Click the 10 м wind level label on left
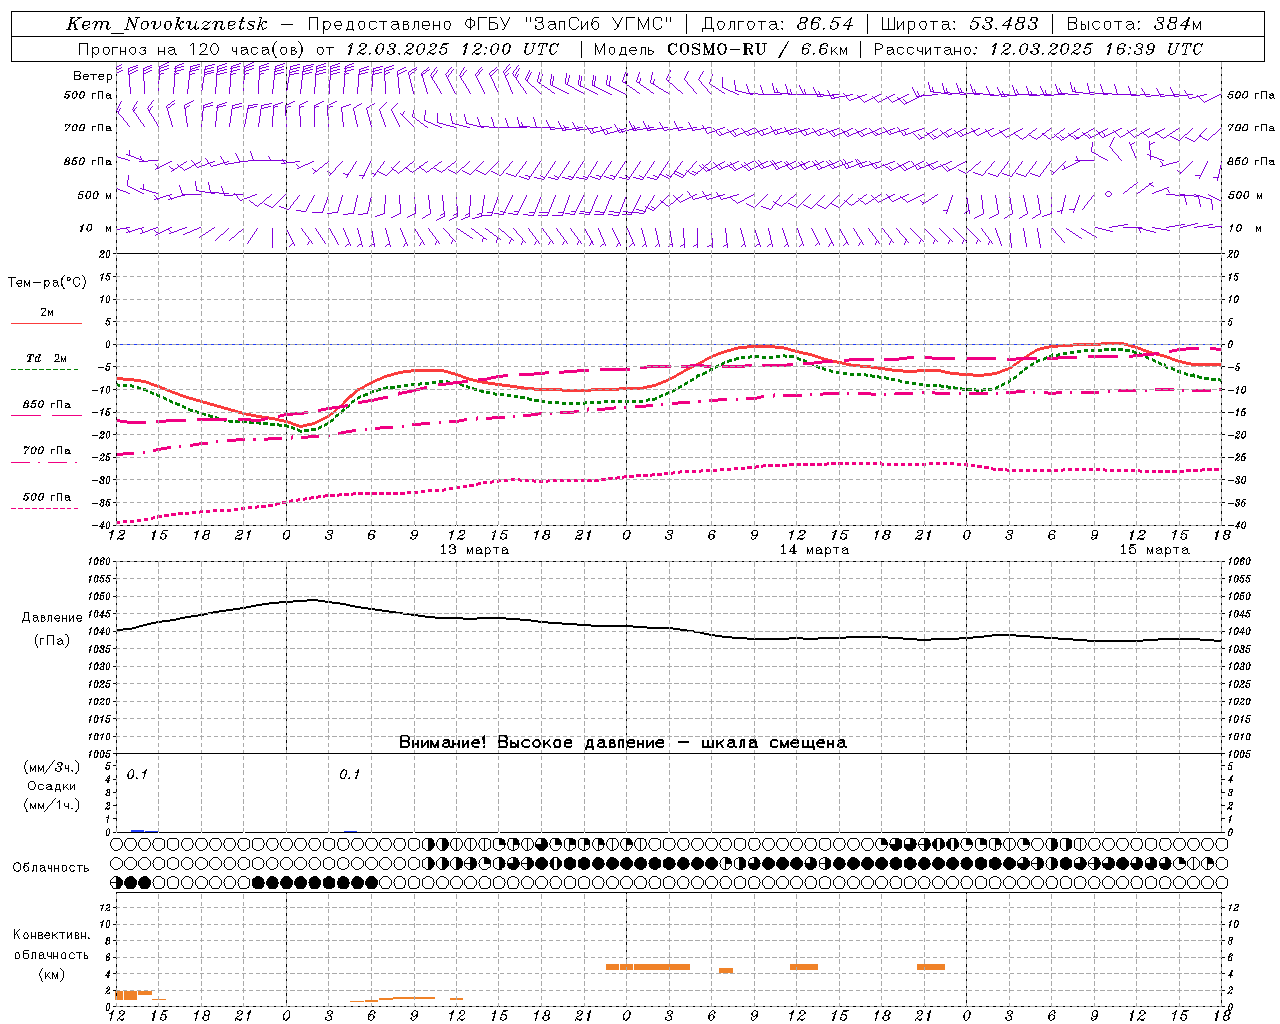Screen dimensions: 1280x1024 pos(96,229)
